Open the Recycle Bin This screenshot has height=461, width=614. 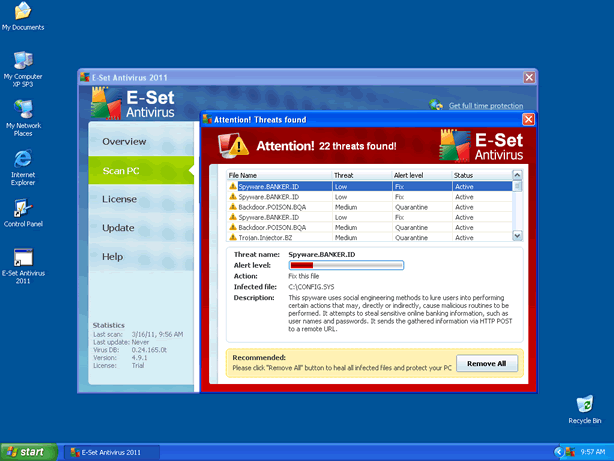point(584,404)
